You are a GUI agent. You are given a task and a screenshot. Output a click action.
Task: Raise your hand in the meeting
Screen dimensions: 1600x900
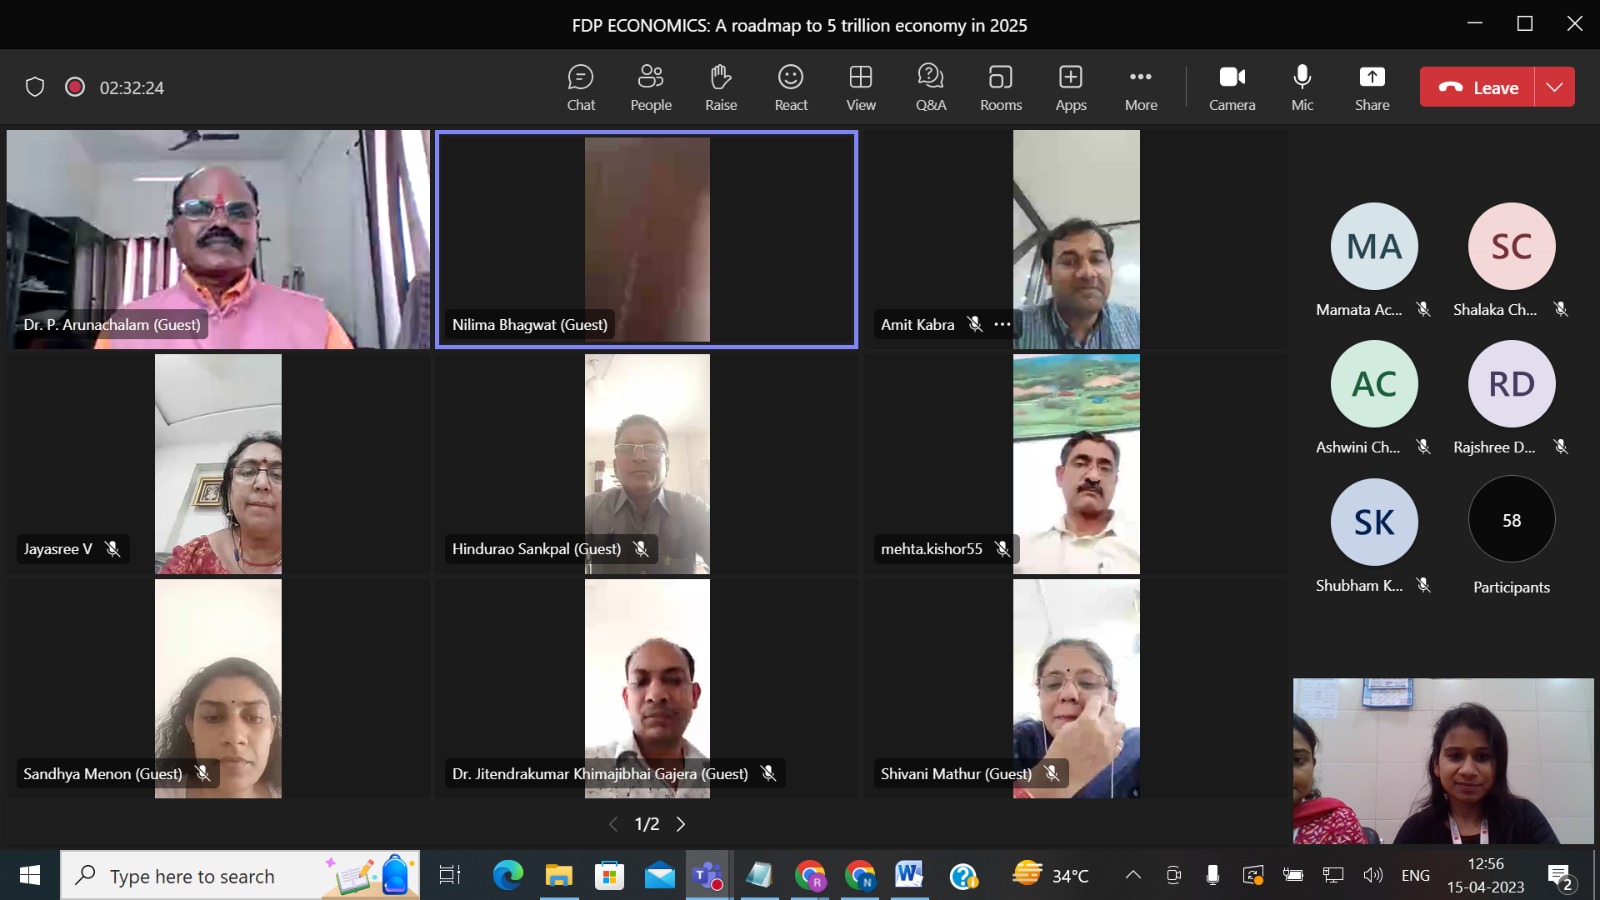coord(721,88)
